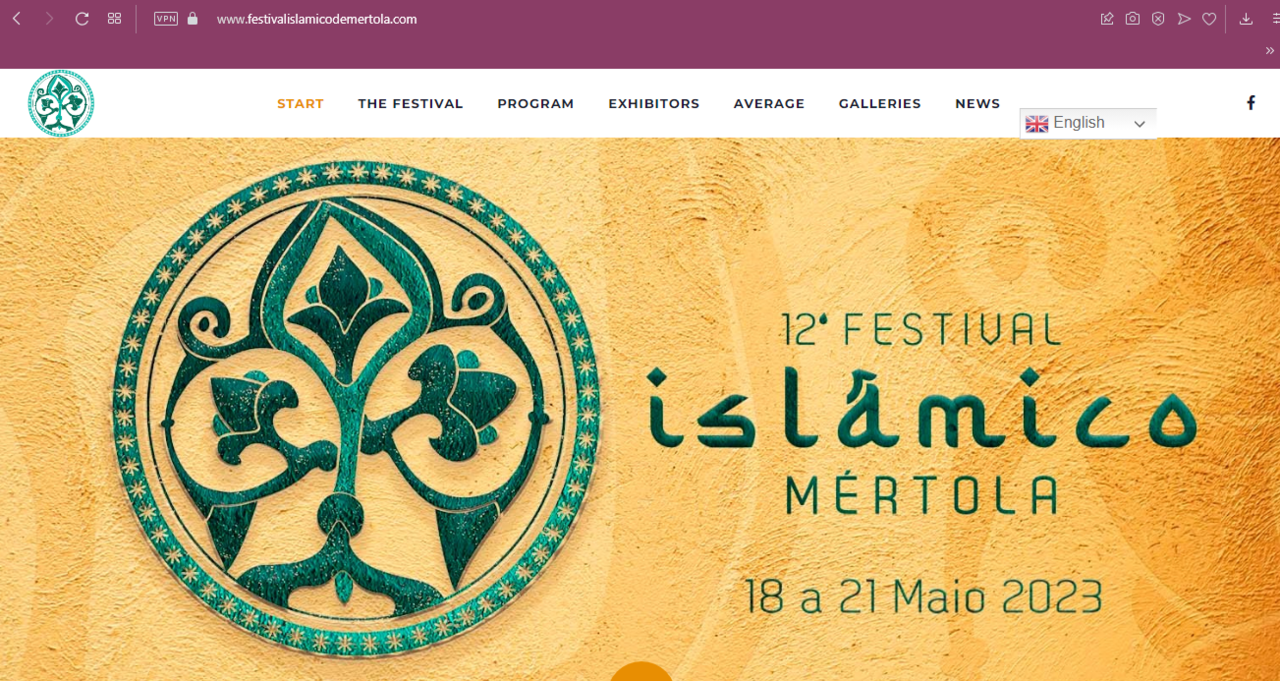Expand the bookmarks bar double-chevron
The height and width of the screenshot is (681, 1280).
coord(1270,50)
